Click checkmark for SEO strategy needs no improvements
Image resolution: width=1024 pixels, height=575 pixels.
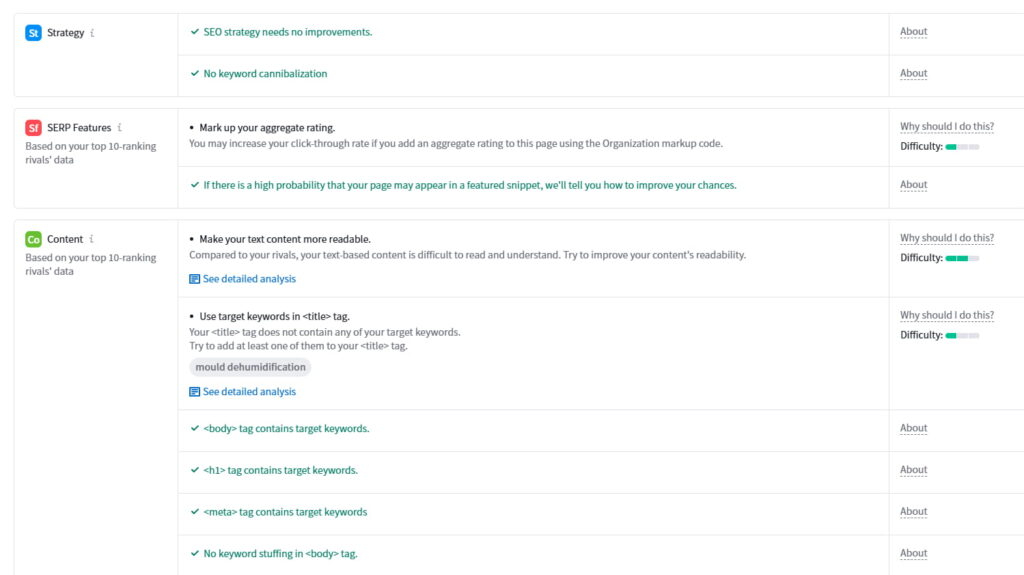[195, 31]
